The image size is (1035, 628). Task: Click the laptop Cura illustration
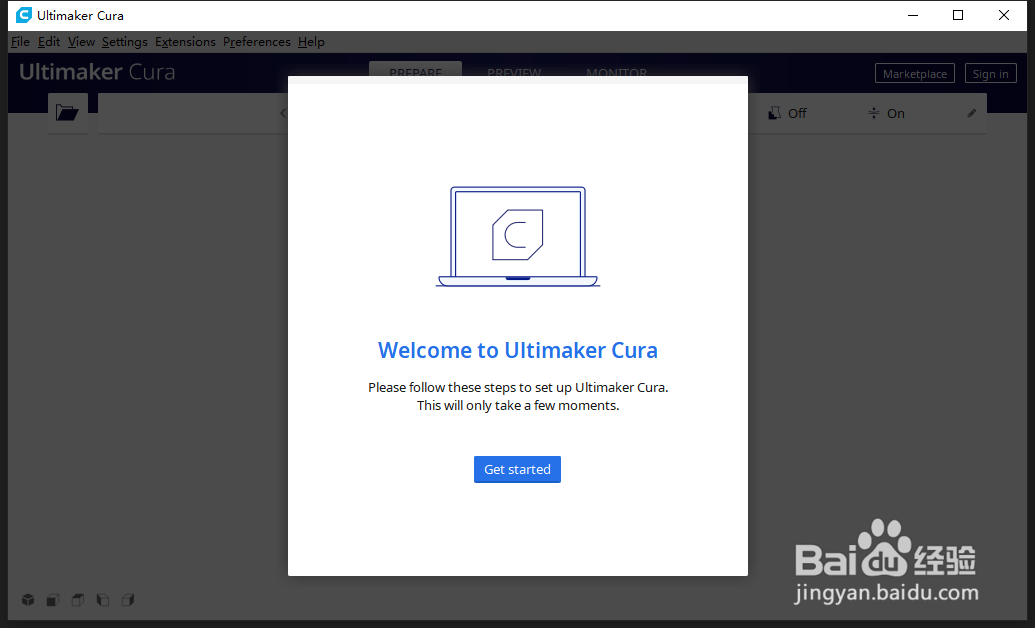point(518,237)
